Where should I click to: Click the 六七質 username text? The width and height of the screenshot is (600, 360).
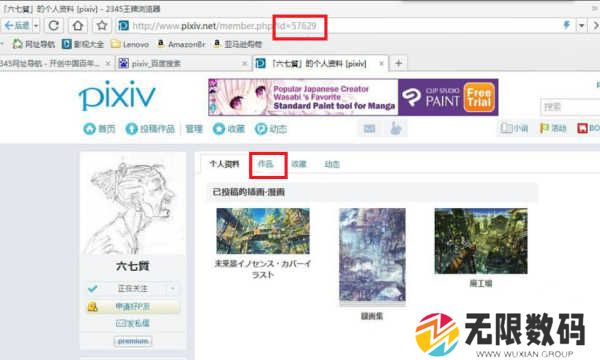pyautogui.click(x=132, y=266)
